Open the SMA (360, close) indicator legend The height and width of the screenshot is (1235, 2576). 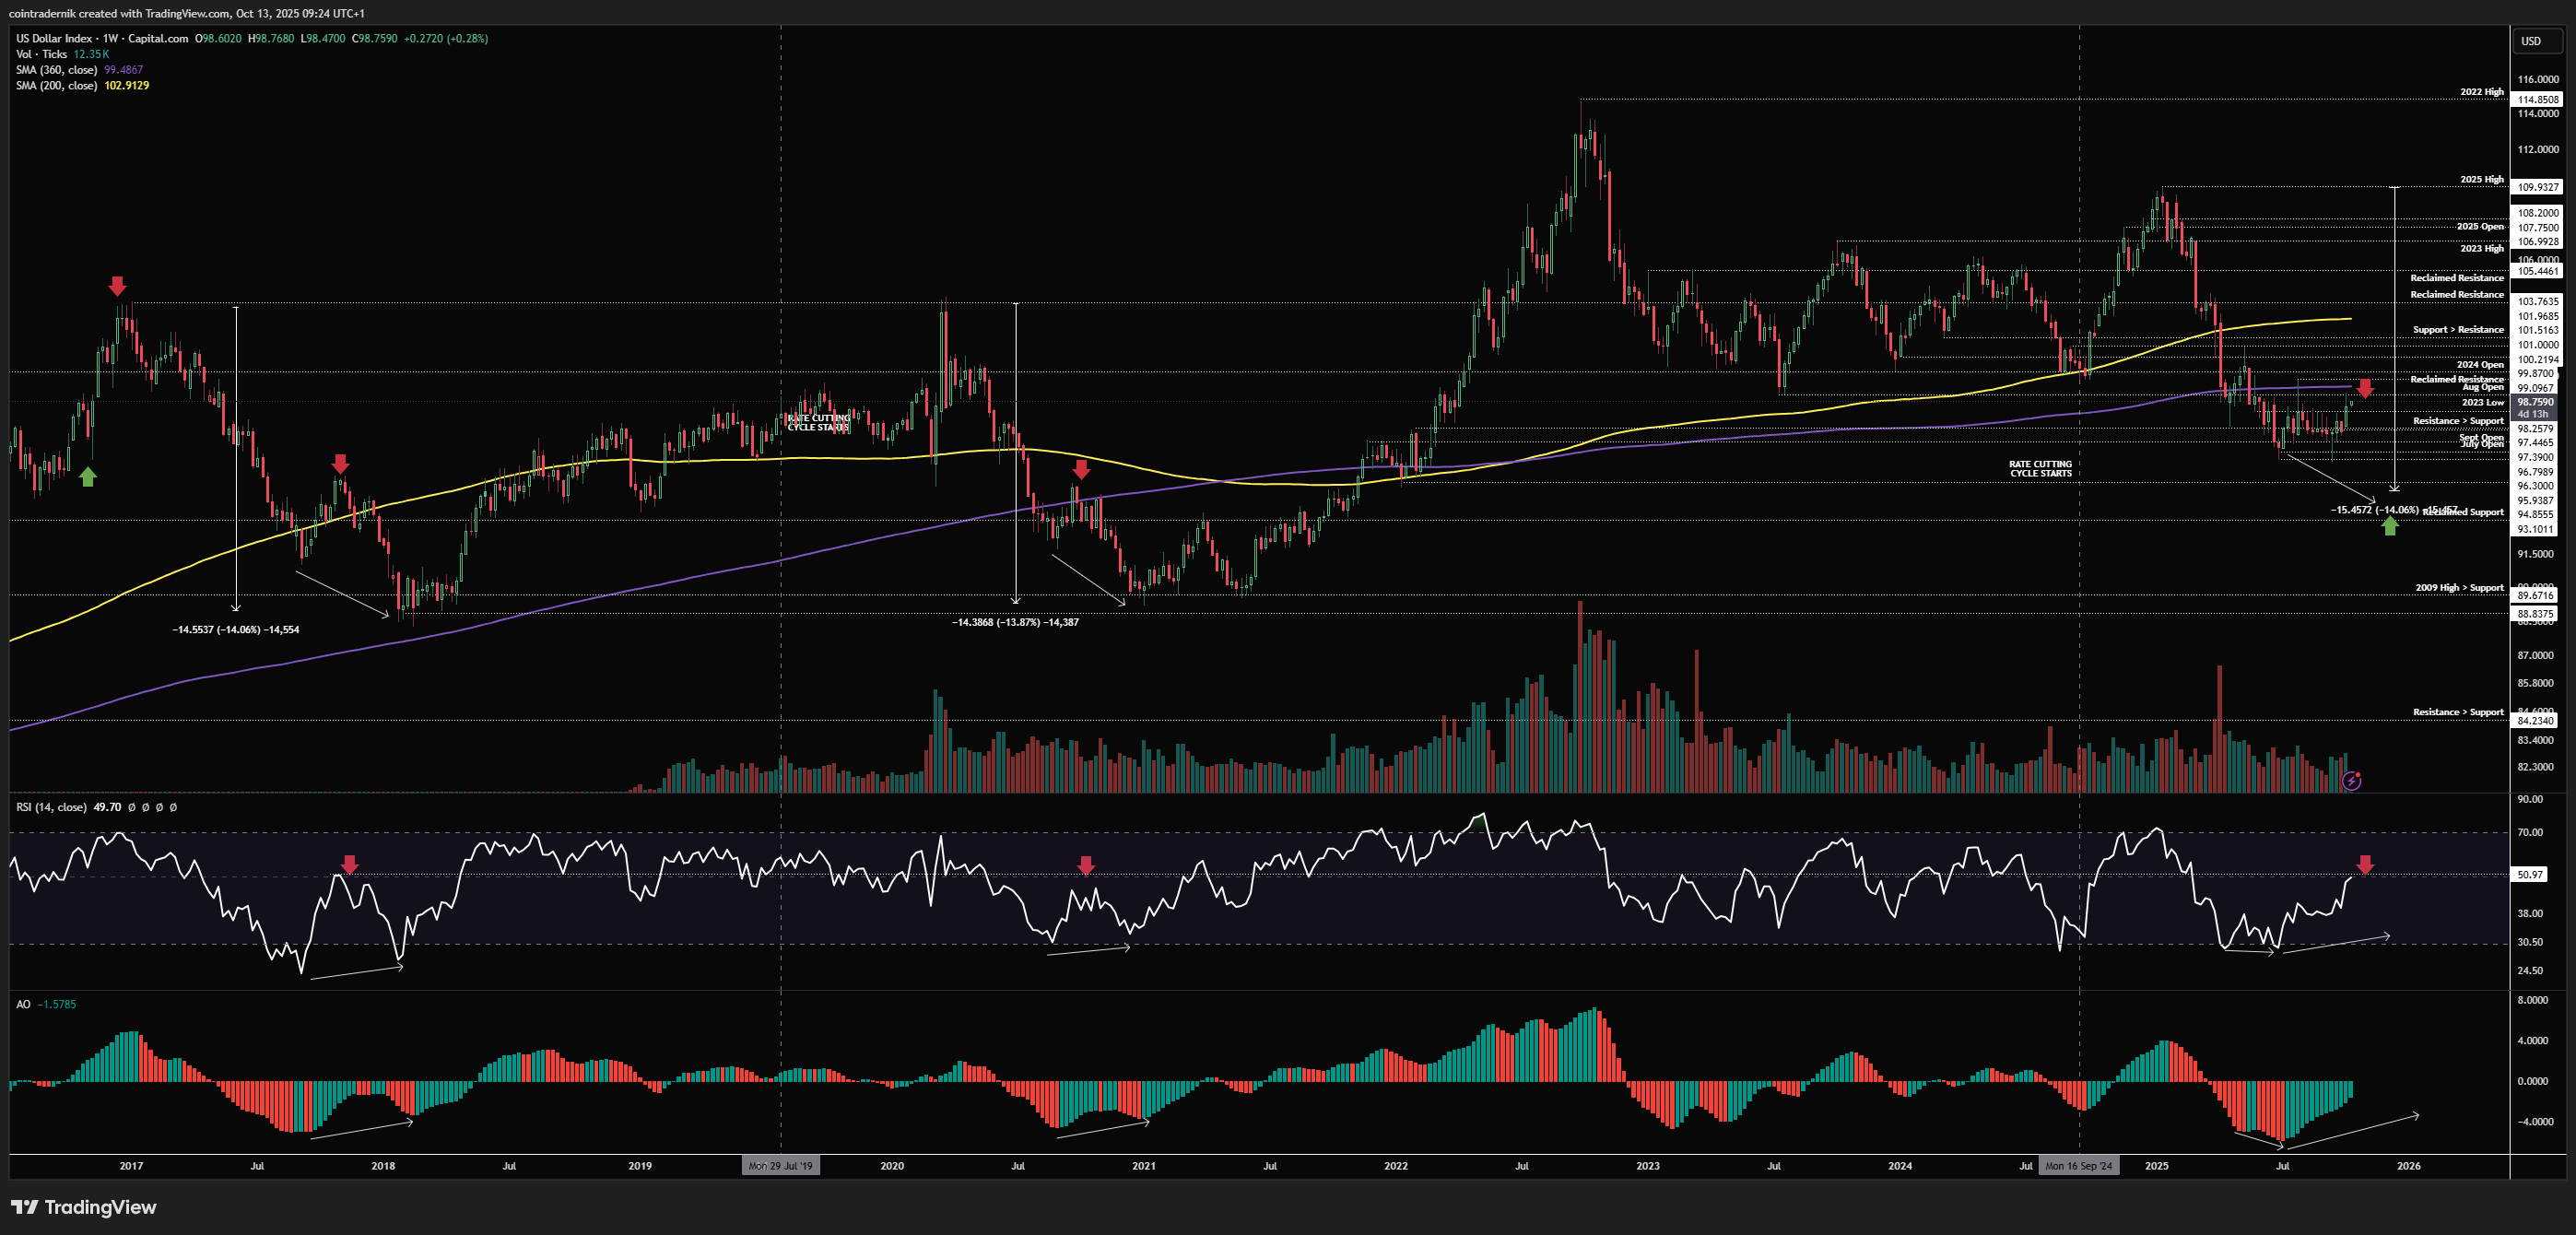pyautogui.click(x=57, y=70)
